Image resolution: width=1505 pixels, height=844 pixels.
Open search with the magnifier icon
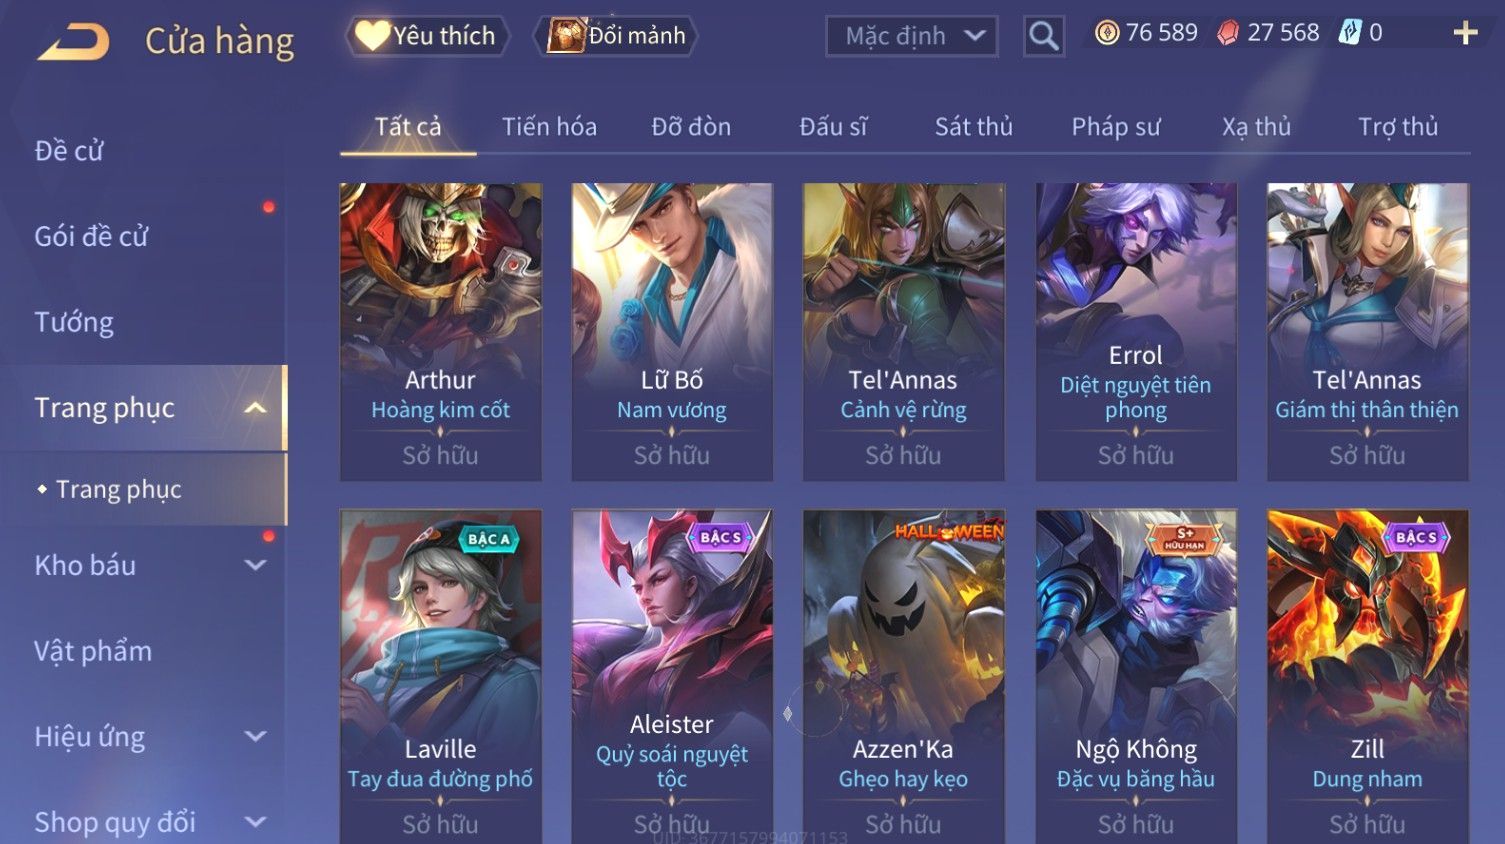point(1043,36)
